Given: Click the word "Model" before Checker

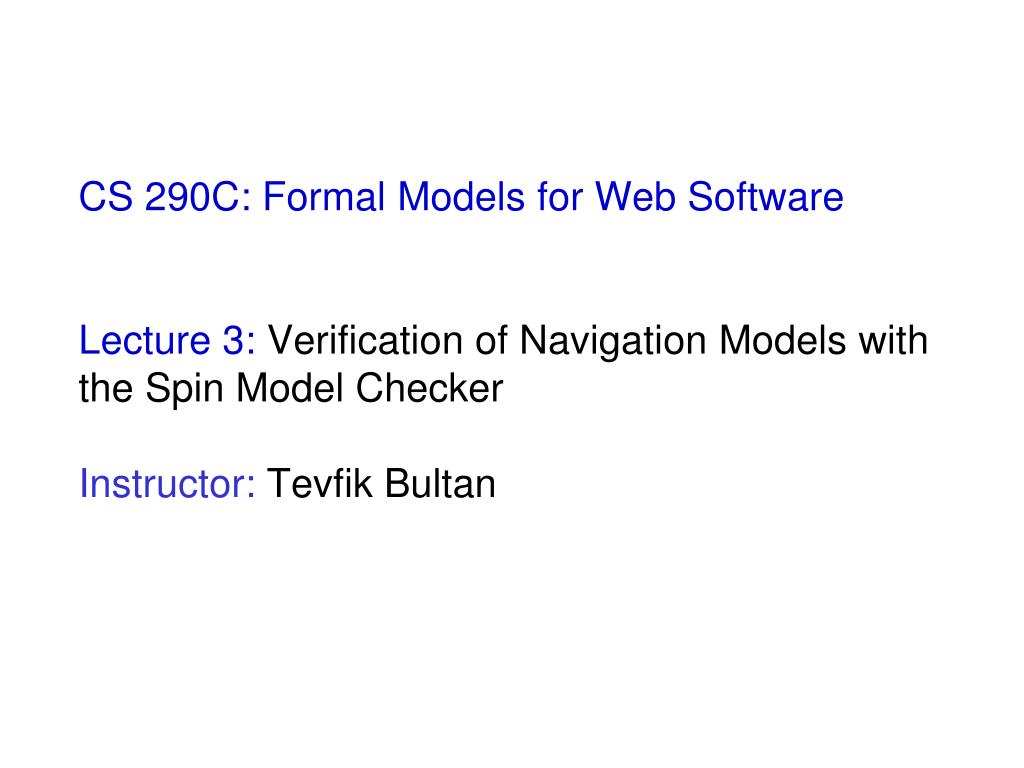Looking at the screenshot, I should (290, 388).
